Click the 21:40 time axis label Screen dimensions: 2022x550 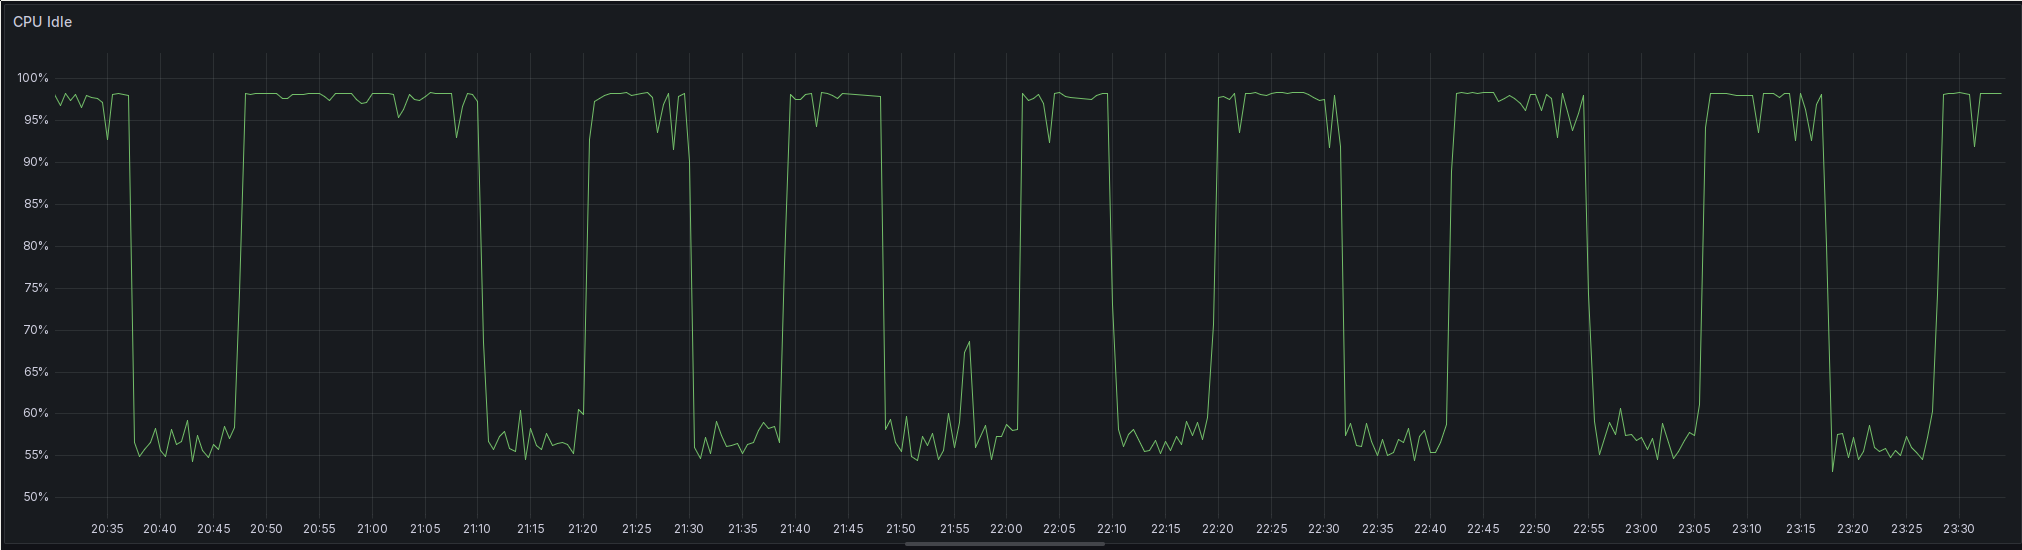[x=795, y=529]
